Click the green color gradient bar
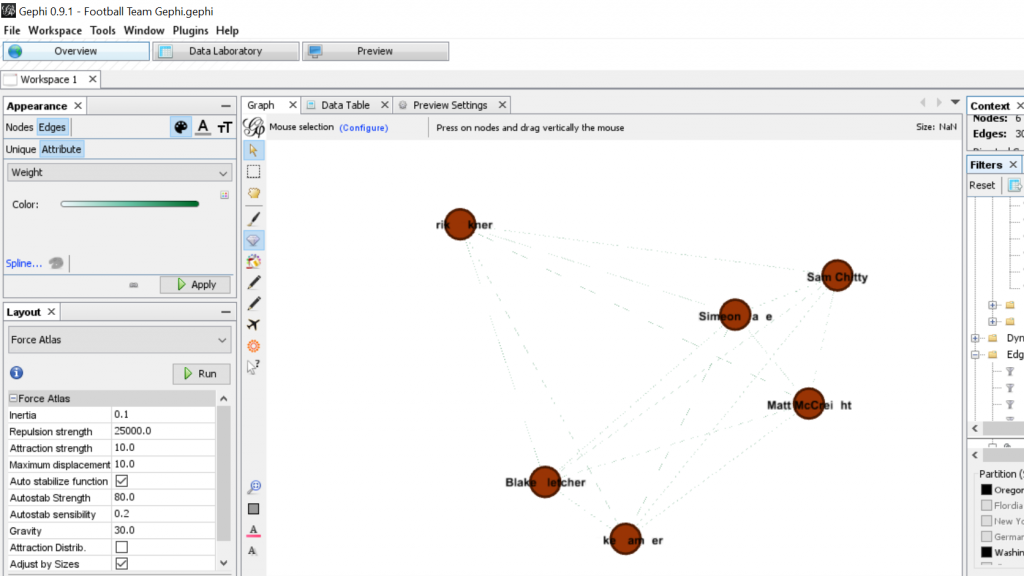 130,204
